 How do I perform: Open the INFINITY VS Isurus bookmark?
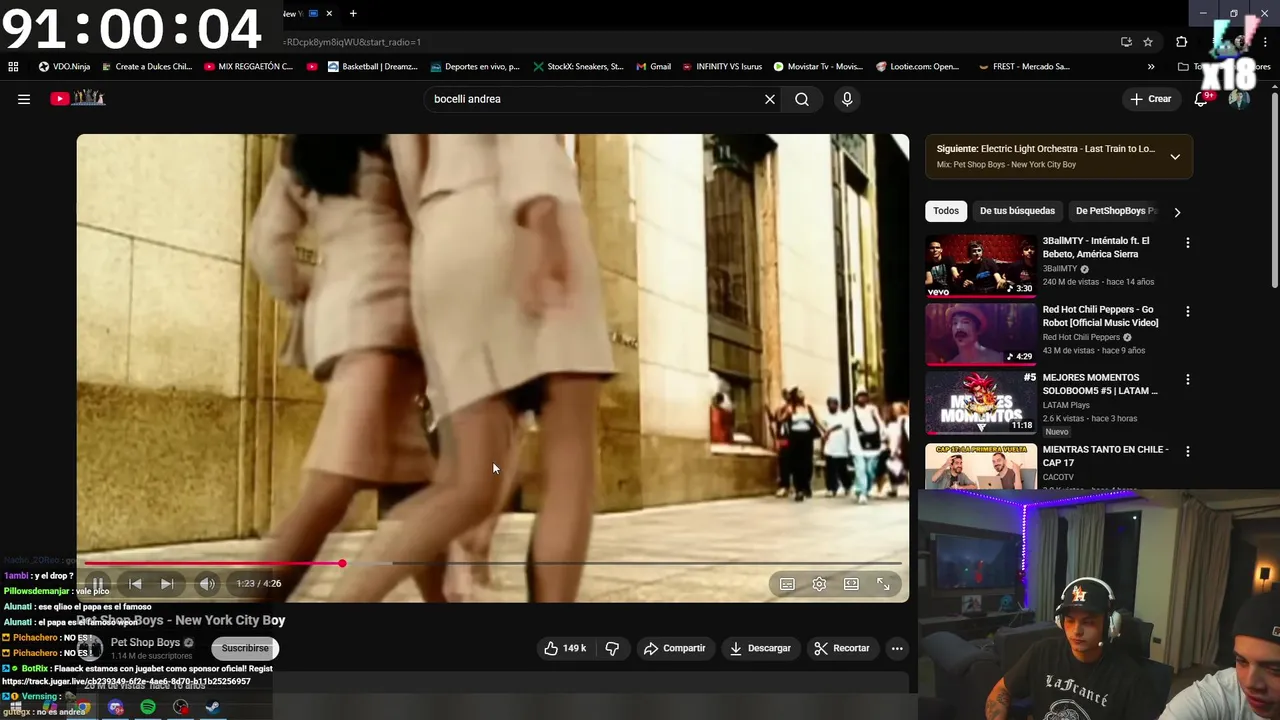pyautogui.click(x=722, y=67)
